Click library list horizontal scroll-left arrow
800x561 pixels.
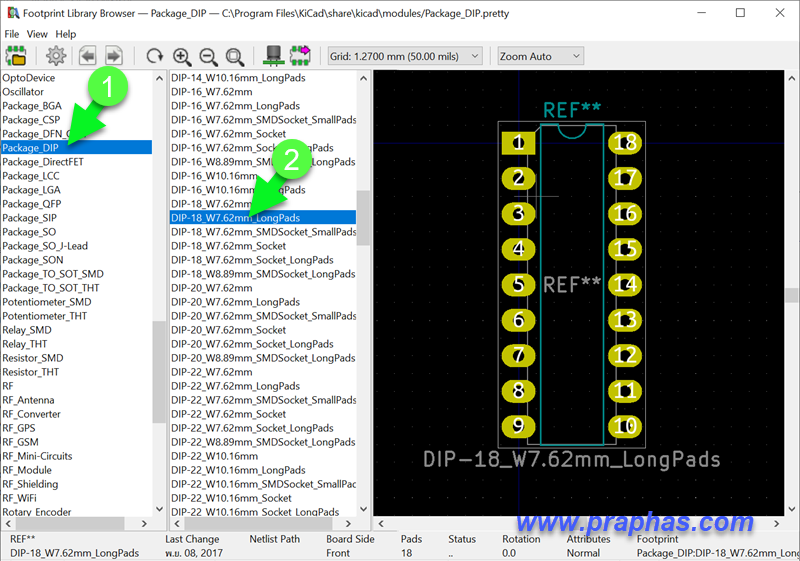tap(8, 523)
